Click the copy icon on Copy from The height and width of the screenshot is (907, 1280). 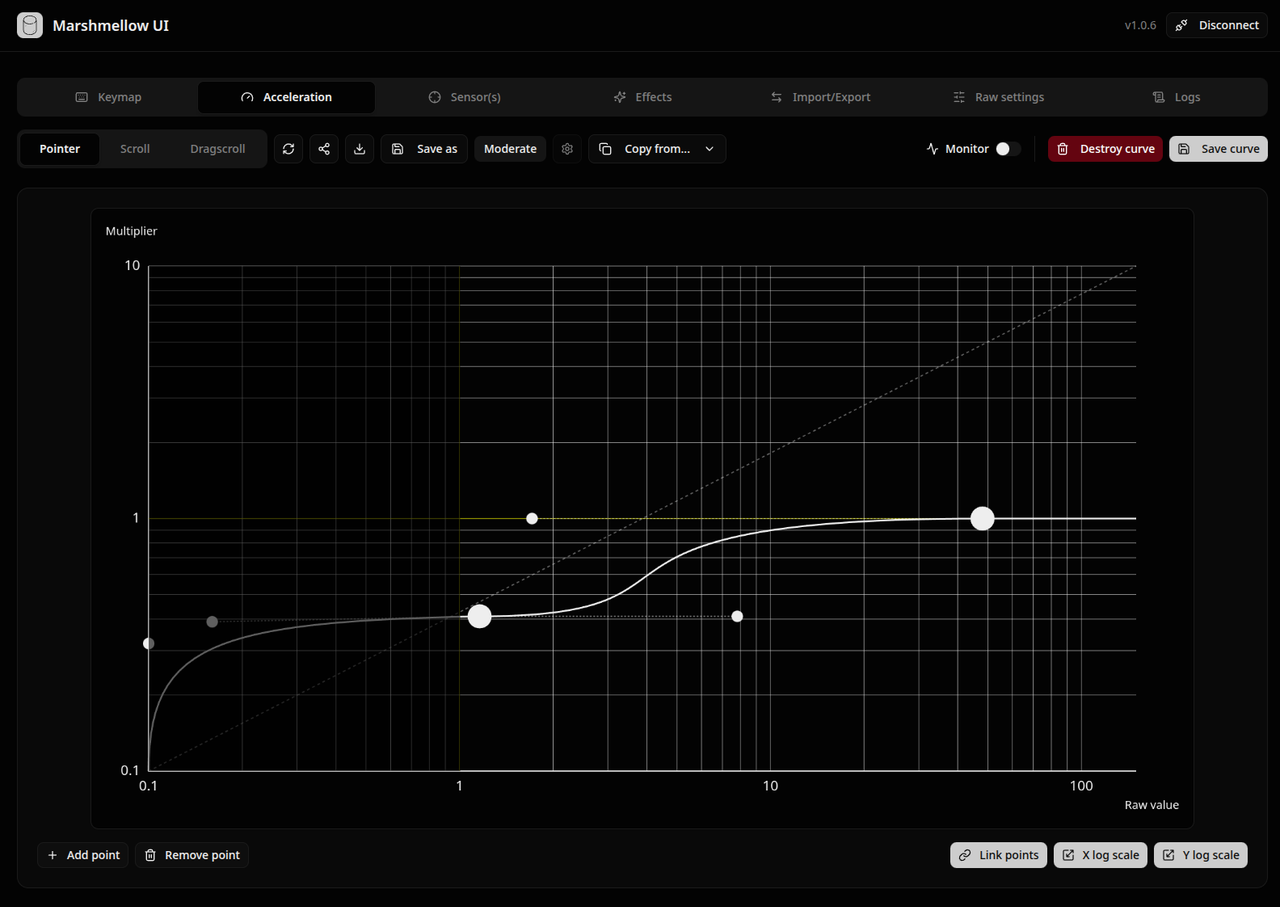pyautogui.click(x=605, y=149)
